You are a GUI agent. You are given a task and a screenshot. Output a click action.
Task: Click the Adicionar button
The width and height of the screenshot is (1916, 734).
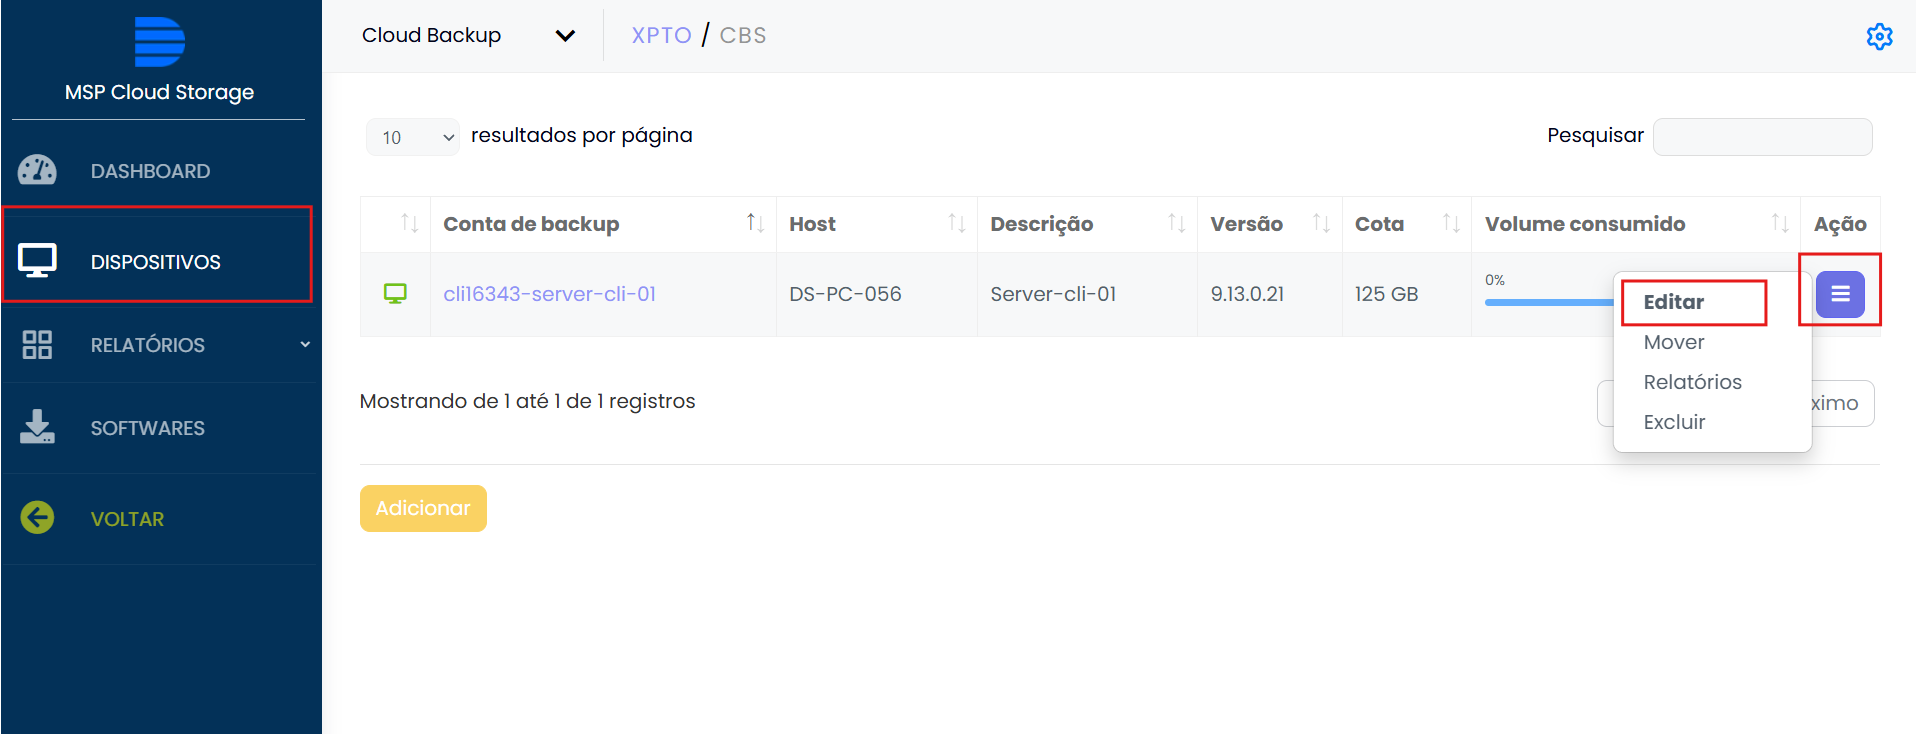(423, 508)
